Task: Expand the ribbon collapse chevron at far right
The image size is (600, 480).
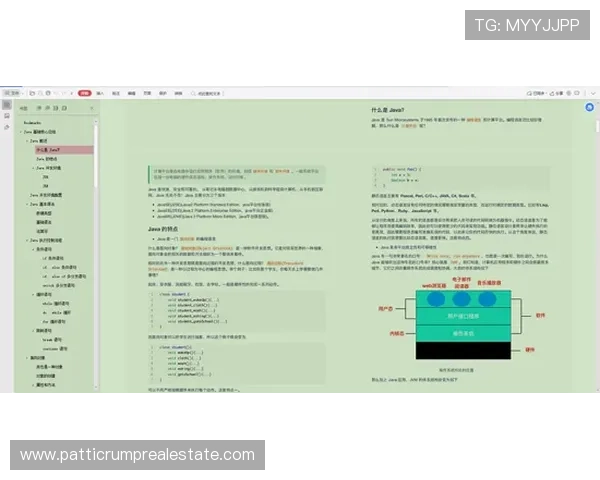Action: pyautogui.click(x=593, y=93)
